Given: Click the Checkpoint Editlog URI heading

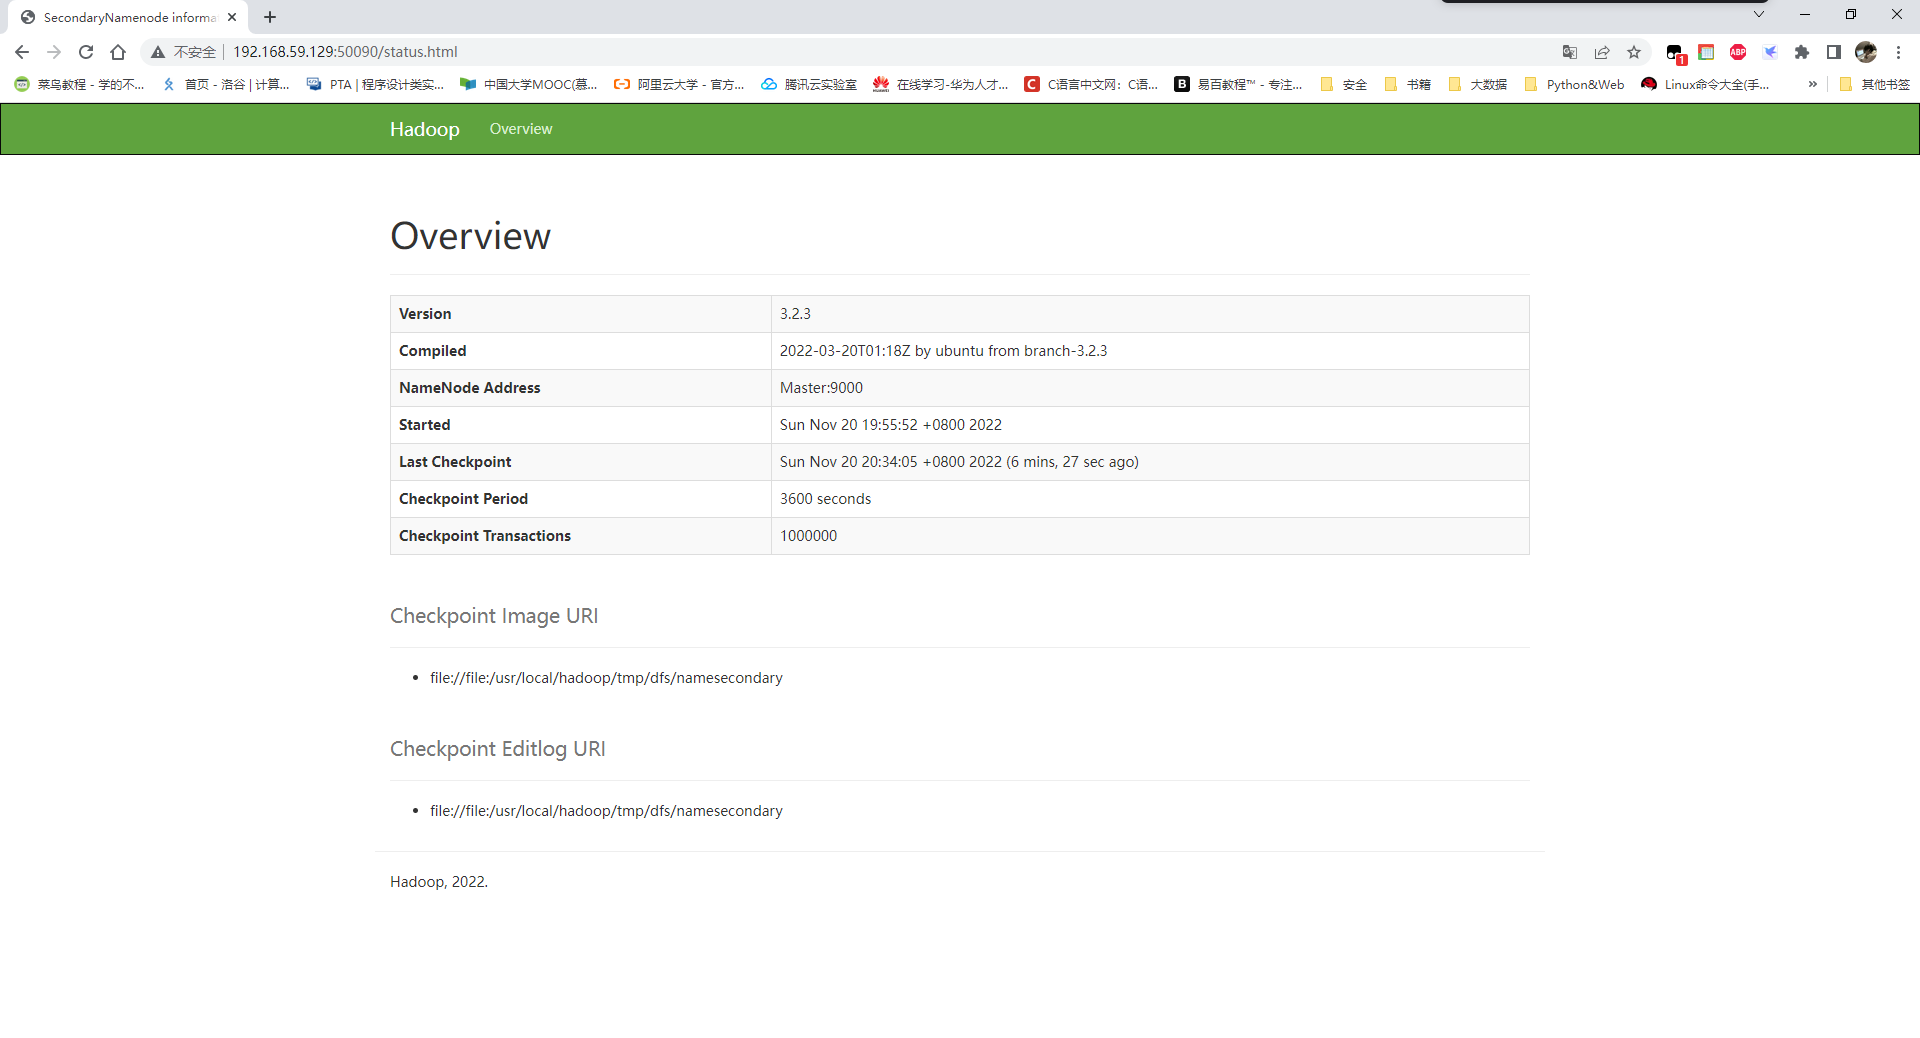Looking at the screenshot, I should click(498, 749).
